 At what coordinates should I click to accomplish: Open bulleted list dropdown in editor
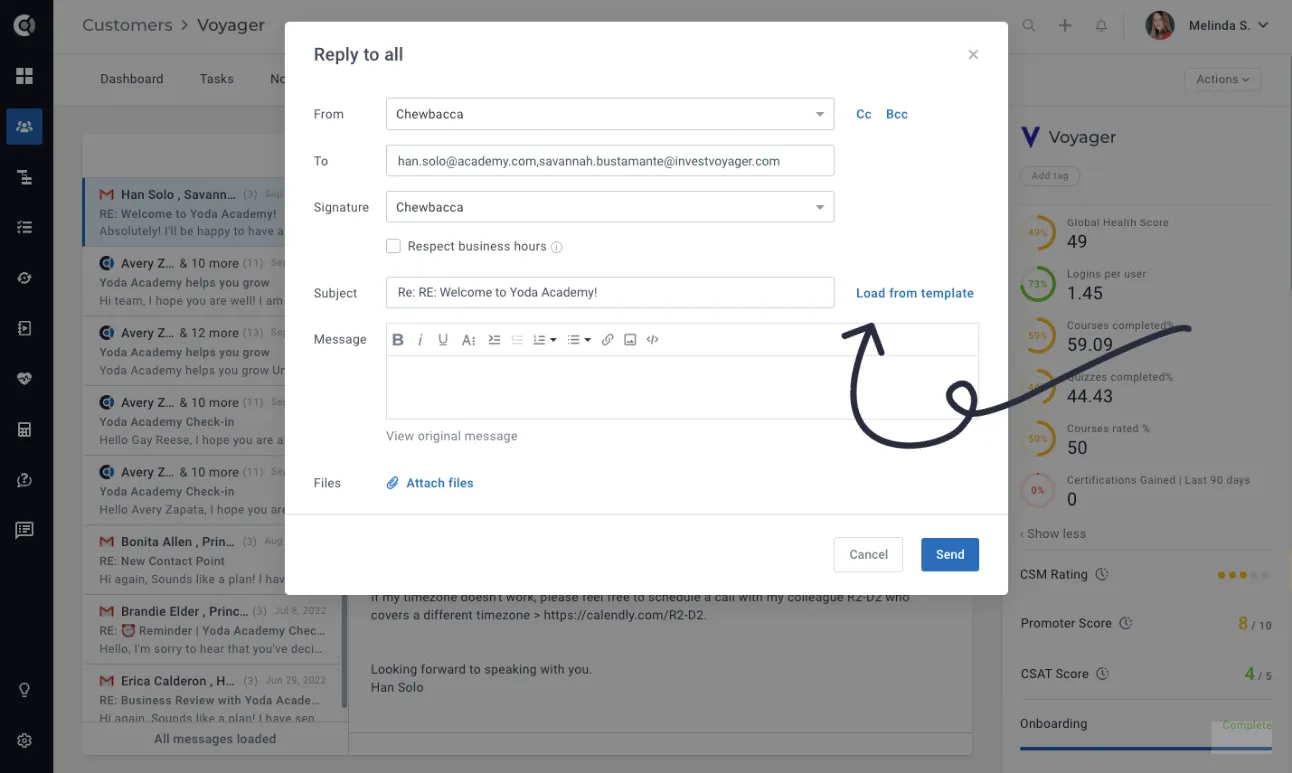[x=579, y=340]
